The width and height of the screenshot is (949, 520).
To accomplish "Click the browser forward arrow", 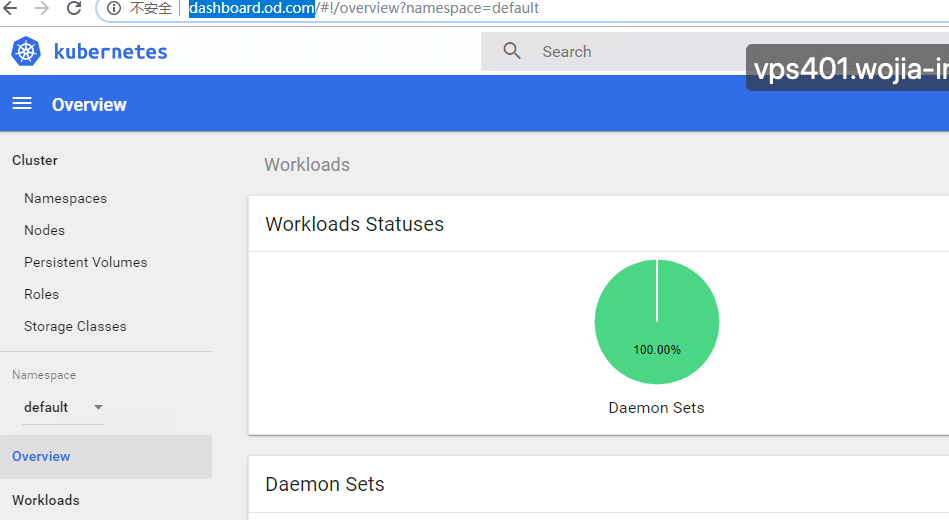I will tap(42, 8).
